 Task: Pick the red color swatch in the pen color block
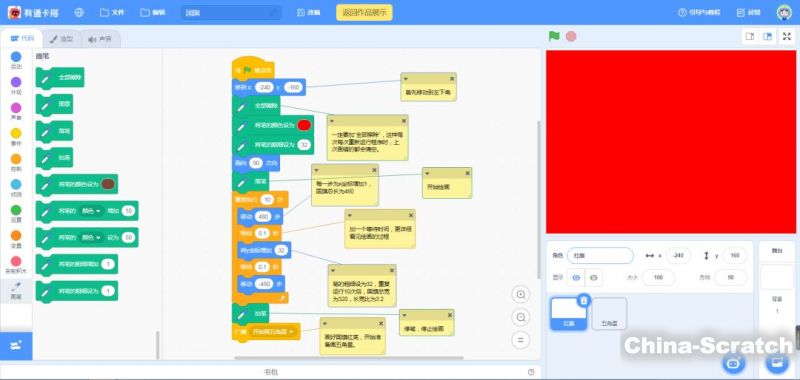pos(304,125)
